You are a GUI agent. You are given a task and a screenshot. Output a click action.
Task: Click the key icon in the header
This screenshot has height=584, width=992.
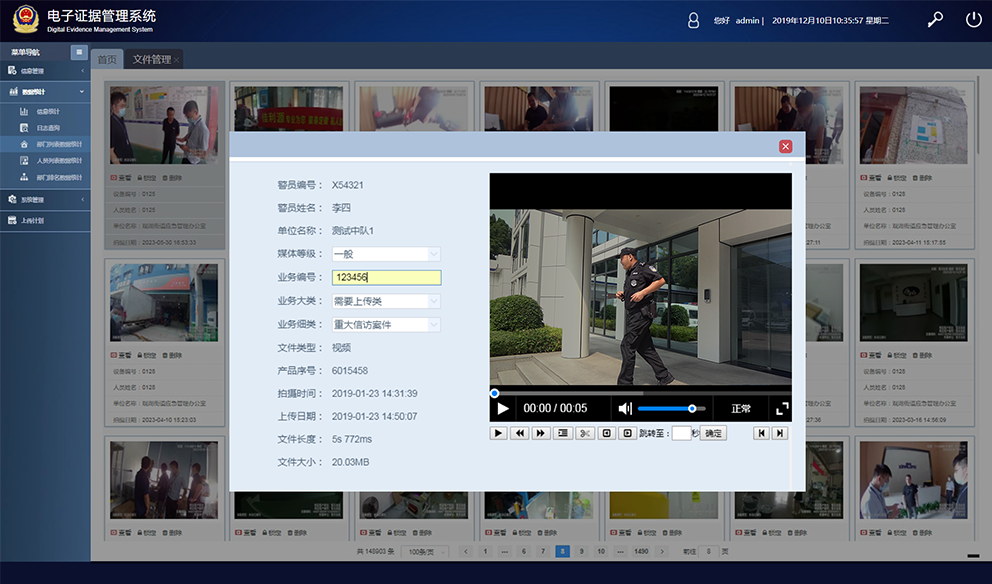point(935,20)
